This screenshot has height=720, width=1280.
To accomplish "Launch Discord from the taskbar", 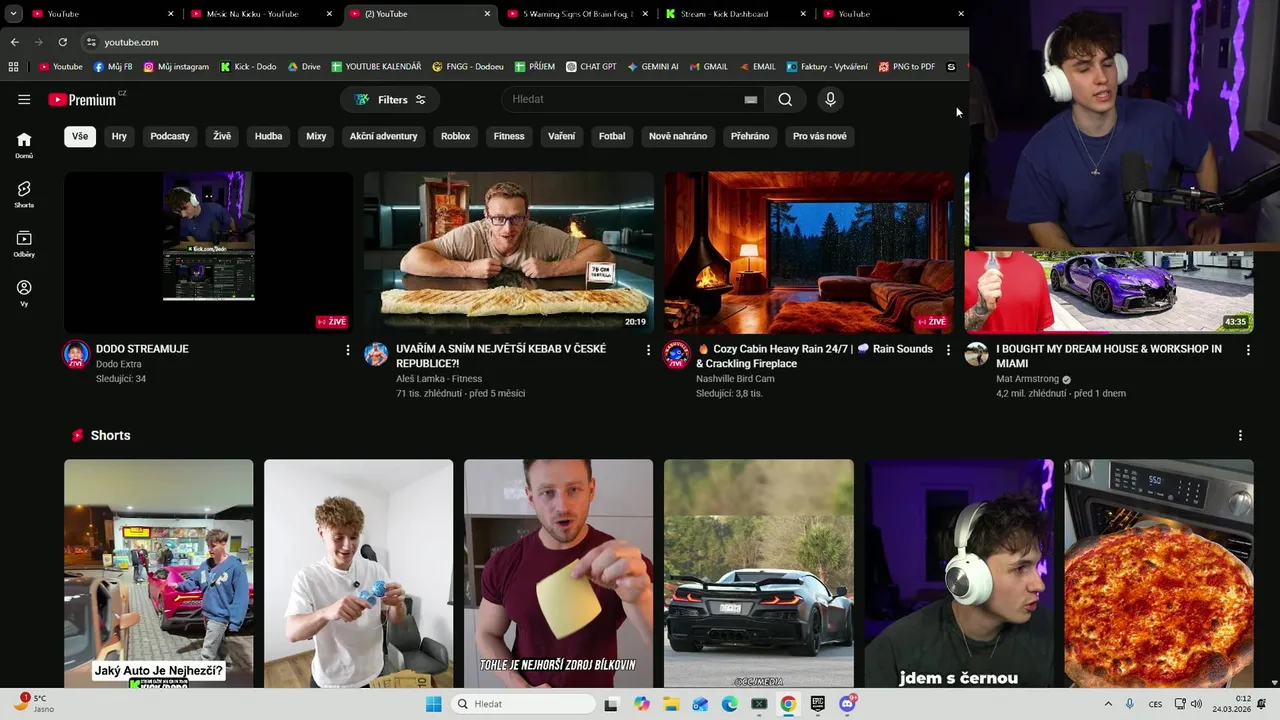I will (847, 704).
